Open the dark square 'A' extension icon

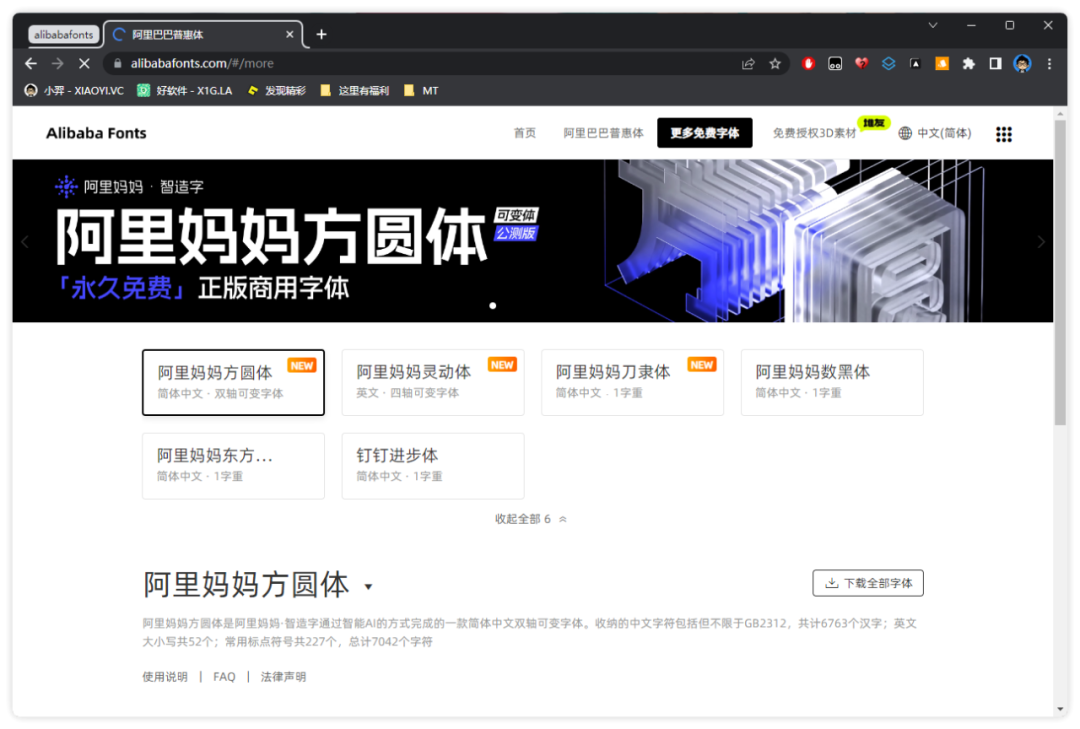point(915,63)
